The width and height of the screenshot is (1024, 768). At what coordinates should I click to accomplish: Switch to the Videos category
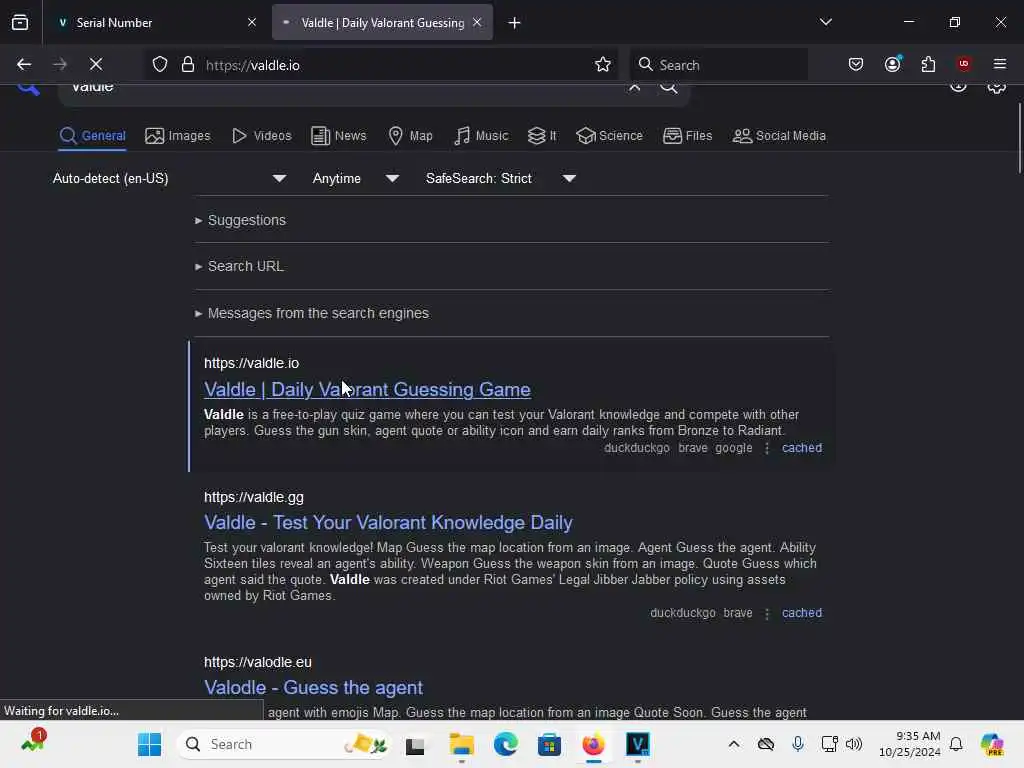(262, 136)
